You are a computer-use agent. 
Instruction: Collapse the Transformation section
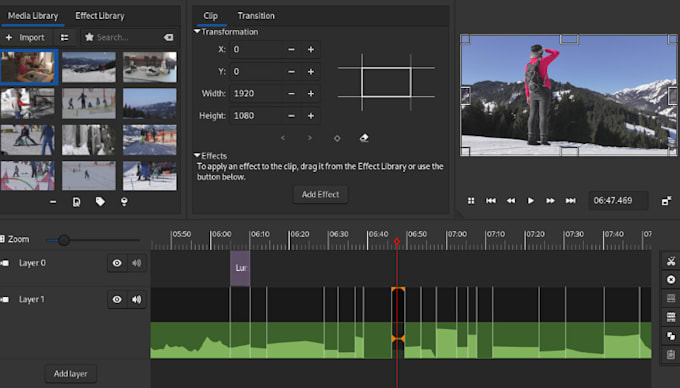pos(197,32)
